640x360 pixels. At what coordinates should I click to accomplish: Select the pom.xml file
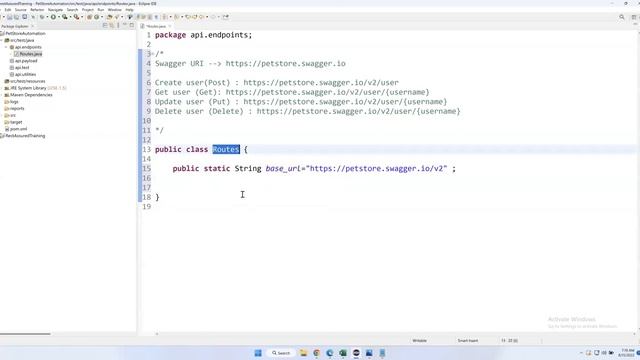18,129
